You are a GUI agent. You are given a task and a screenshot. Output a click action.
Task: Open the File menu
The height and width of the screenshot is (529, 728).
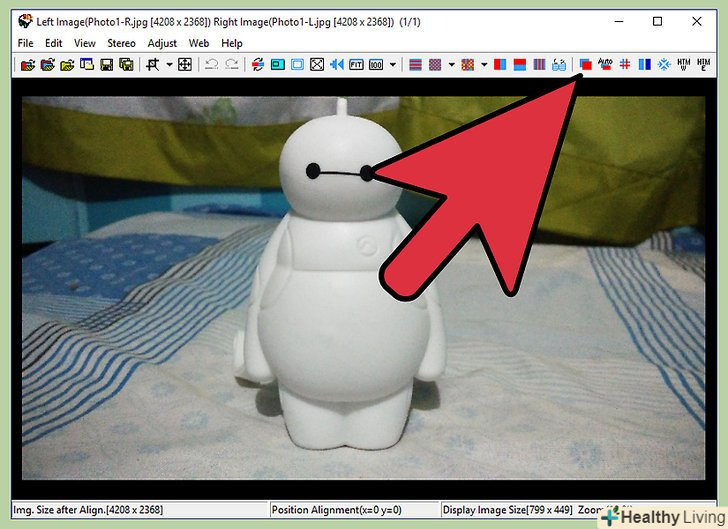click(26, 43)
